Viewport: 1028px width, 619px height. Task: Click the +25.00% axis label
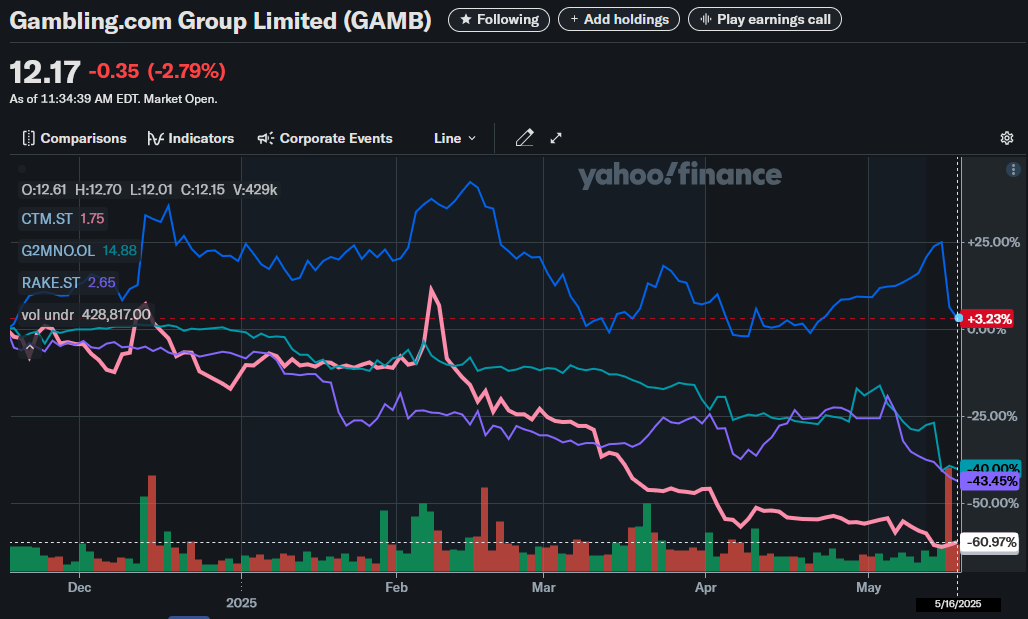coord(993,243)
